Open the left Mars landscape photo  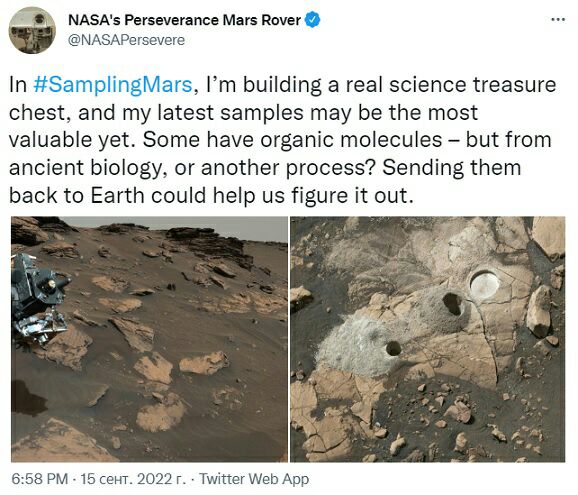(149, 339)
